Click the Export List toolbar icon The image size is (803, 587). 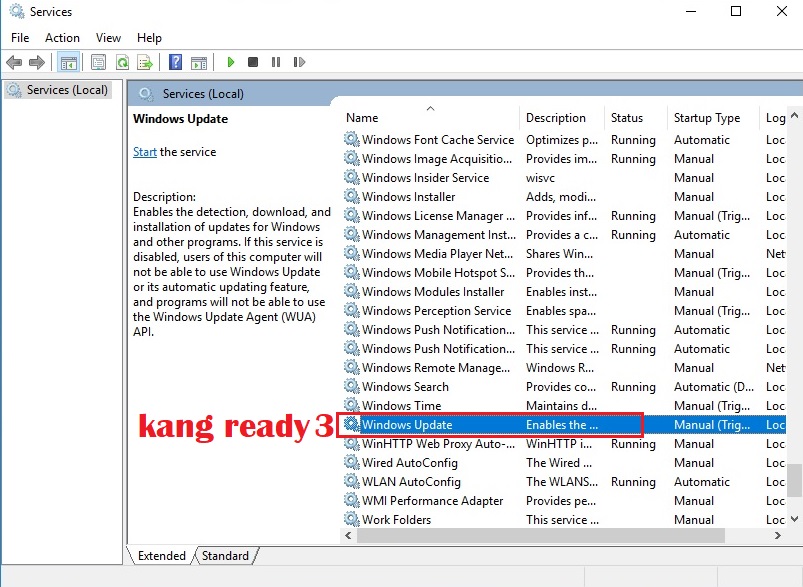coord(145,62)
